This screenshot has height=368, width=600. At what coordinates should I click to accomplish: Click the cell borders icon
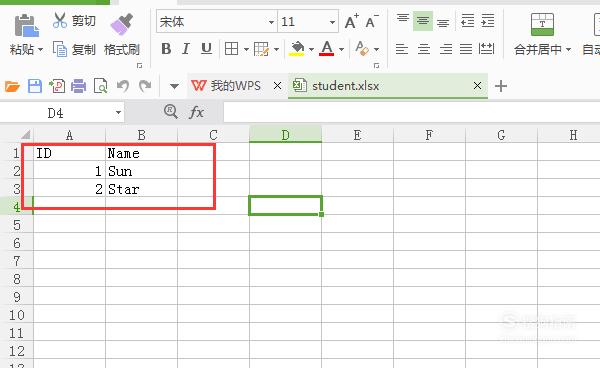pos(232,49)
